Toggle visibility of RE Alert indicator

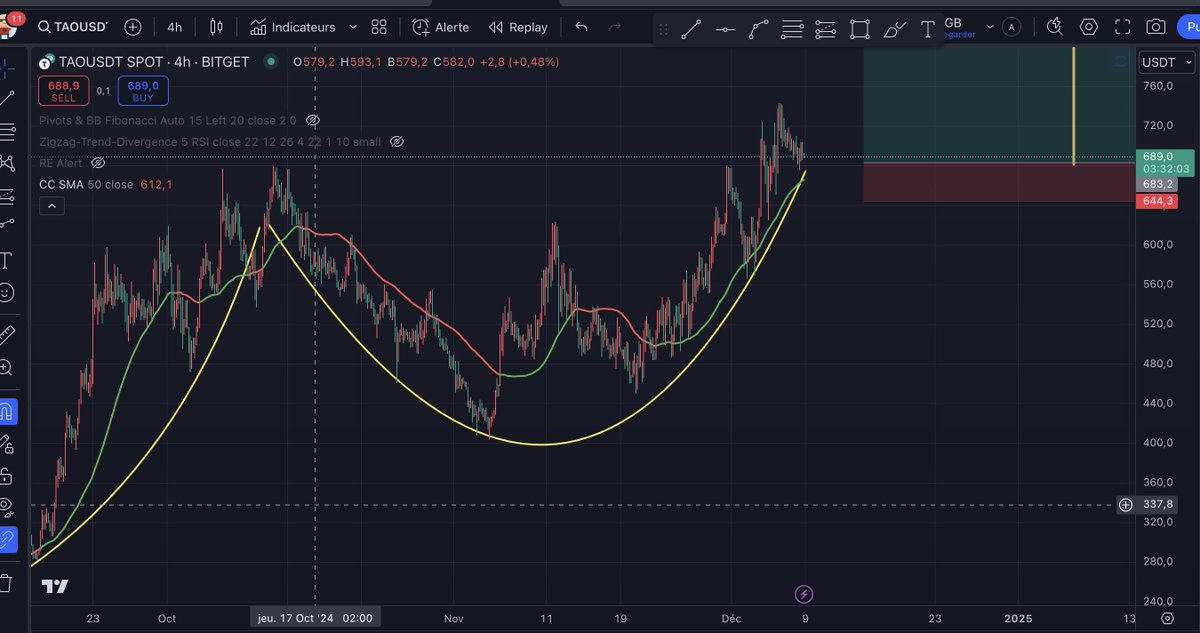point(98,163)
